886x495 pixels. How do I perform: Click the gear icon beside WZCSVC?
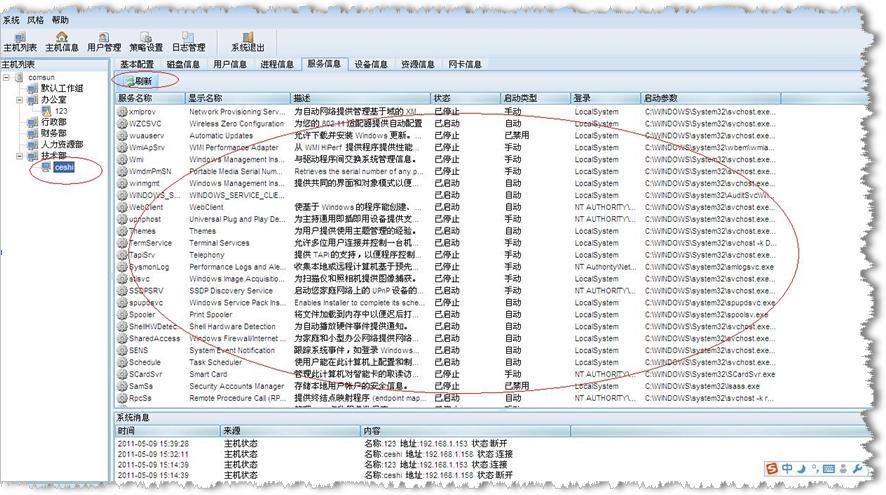point(122,123)
